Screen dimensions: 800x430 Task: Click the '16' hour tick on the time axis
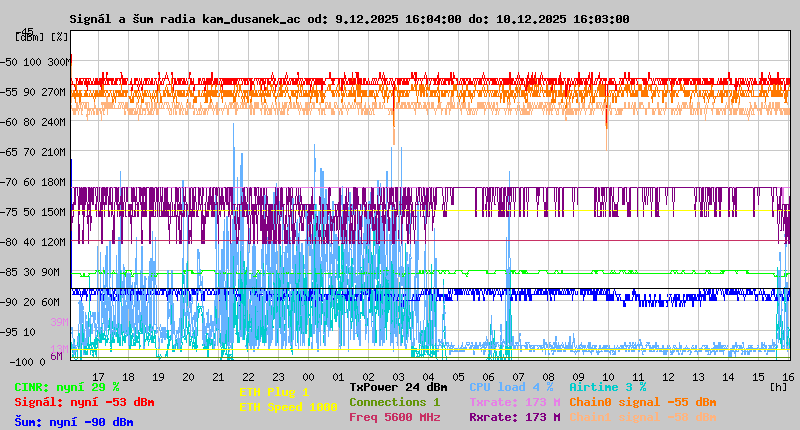pos(788,377)
